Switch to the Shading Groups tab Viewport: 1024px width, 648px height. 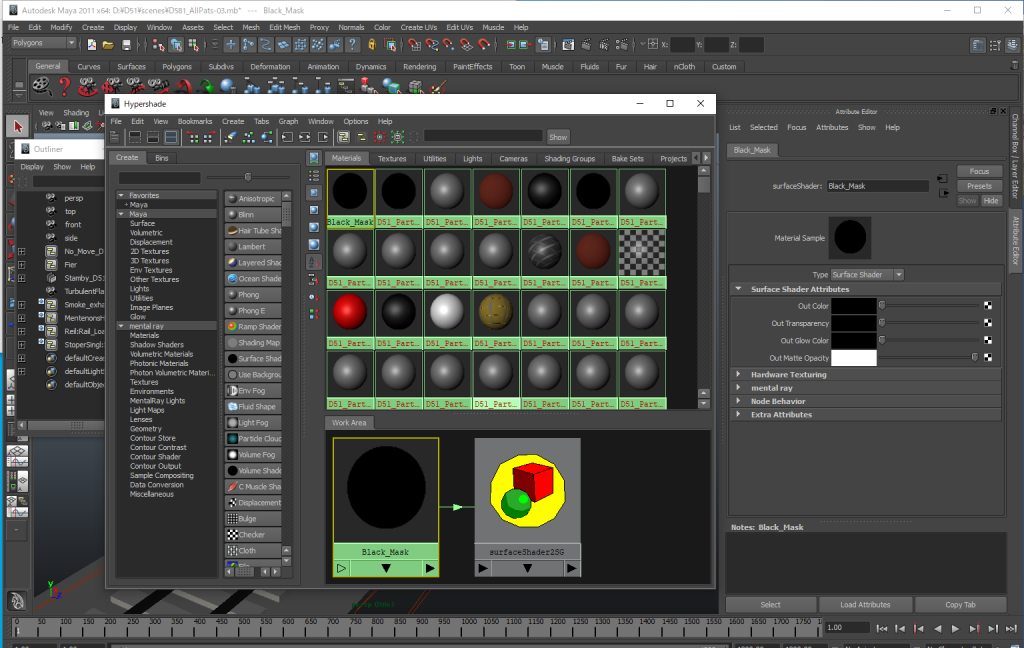tap(569, 159)
